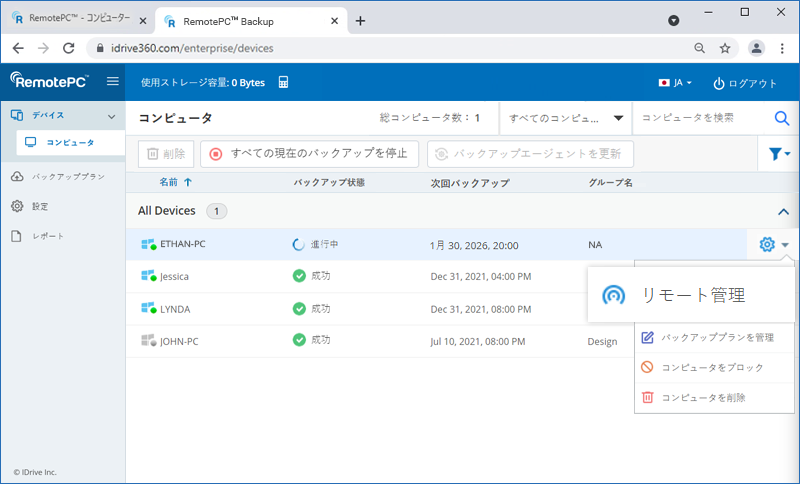Click the in-progress spinner for ETHAN-PC
800x484 pixels.
(298, 244)
